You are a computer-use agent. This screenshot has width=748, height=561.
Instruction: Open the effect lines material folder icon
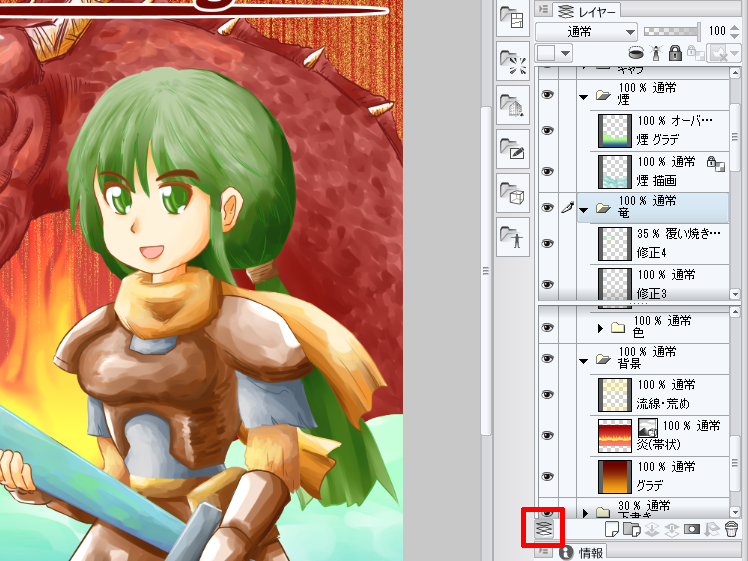[512, 62]
